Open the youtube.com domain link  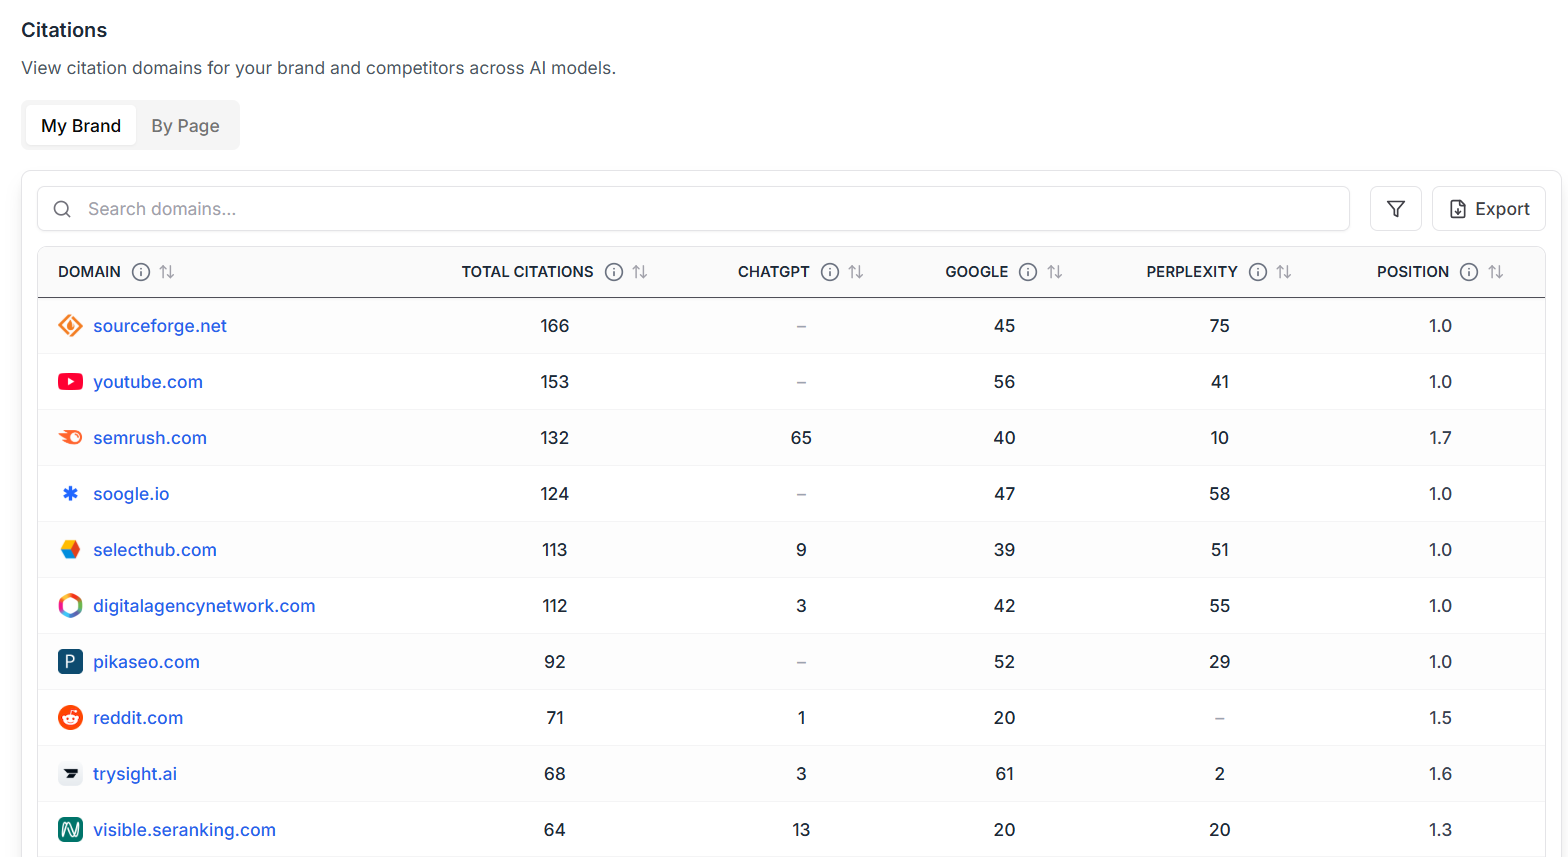(x=148, y=382)
